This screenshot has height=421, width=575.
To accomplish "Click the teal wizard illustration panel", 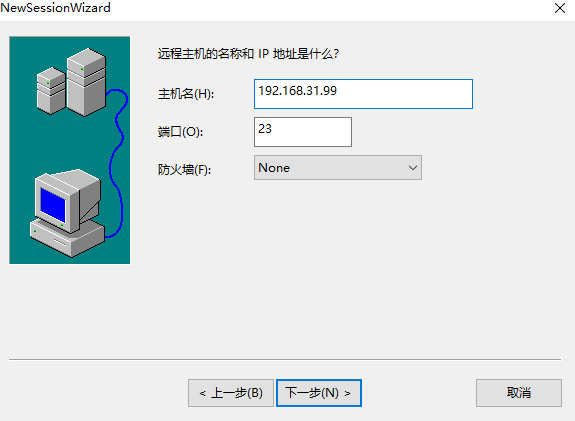I will tap(70, 150).
